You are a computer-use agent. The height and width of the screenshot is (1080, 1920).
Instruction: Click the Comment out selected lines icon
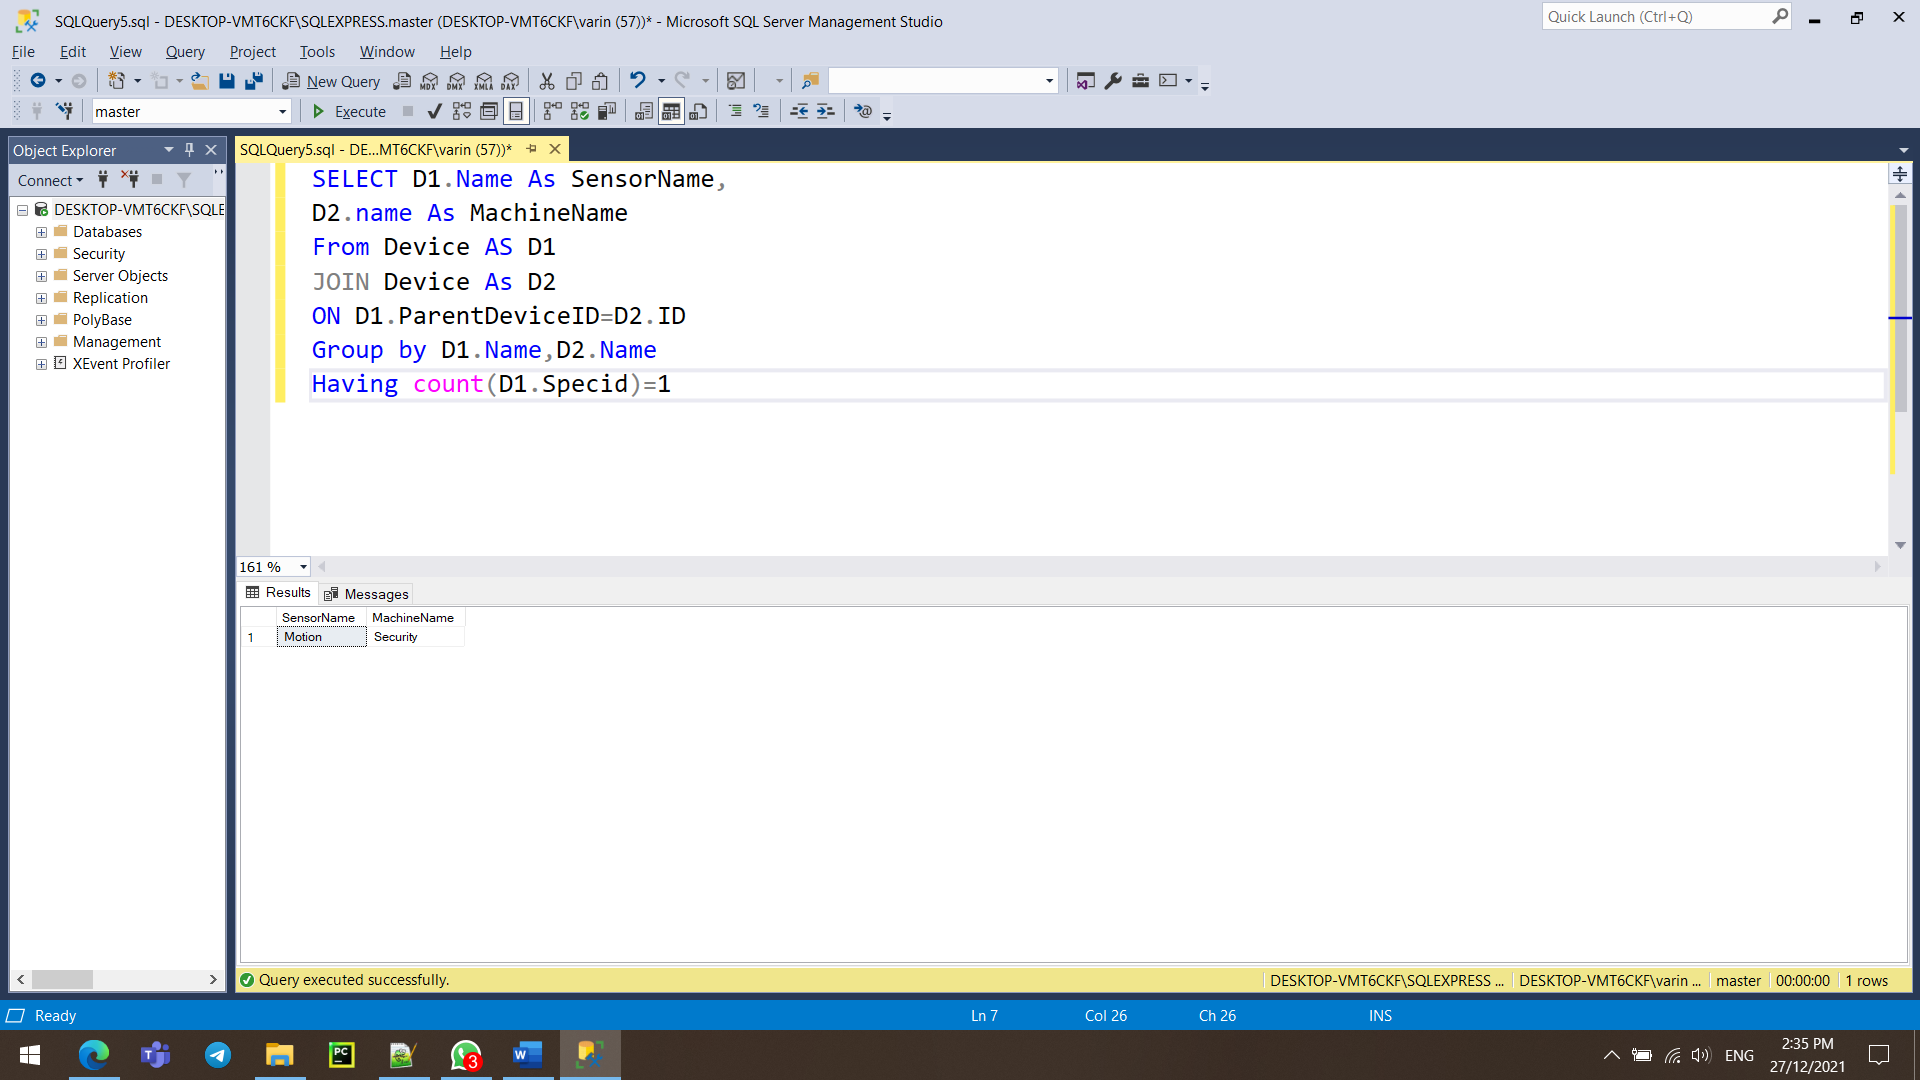point(735,111)
